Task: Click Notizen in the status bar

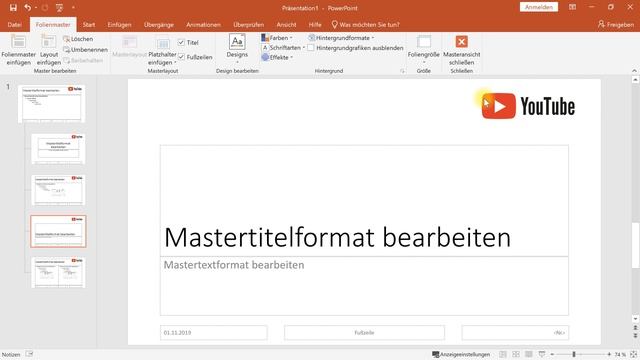Action: coord(11,354)
